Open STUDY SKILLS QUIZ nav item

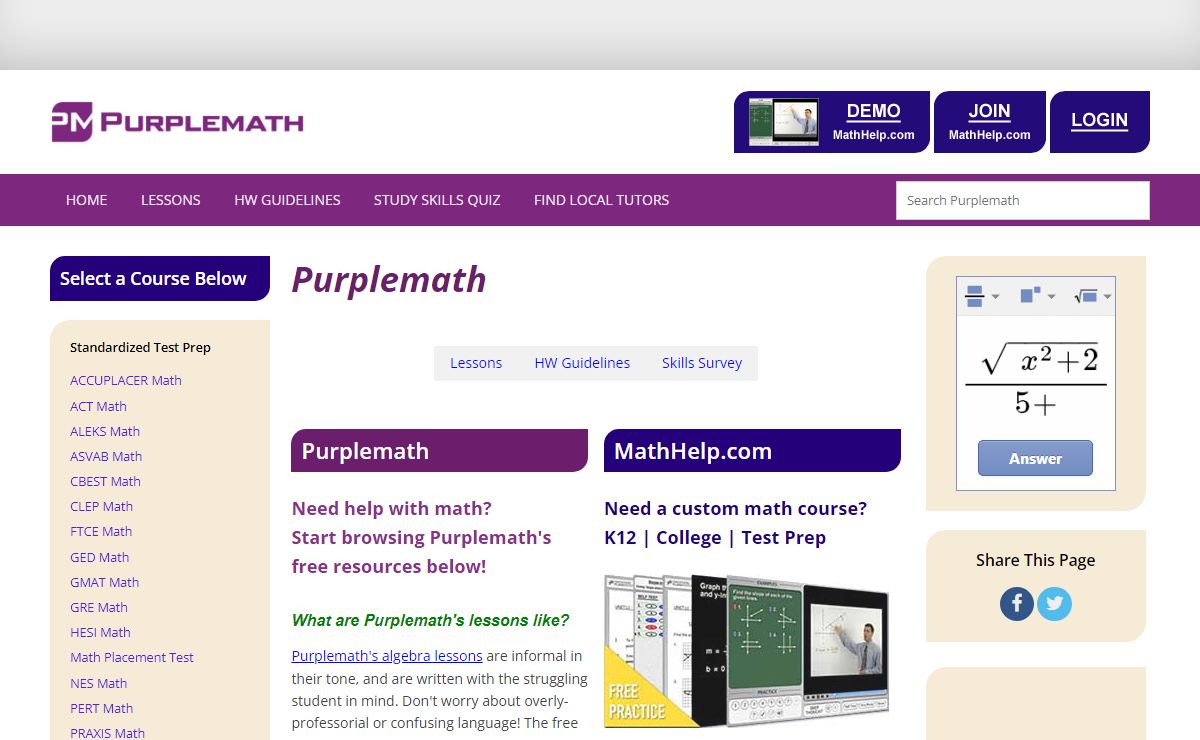coord(437,200)
